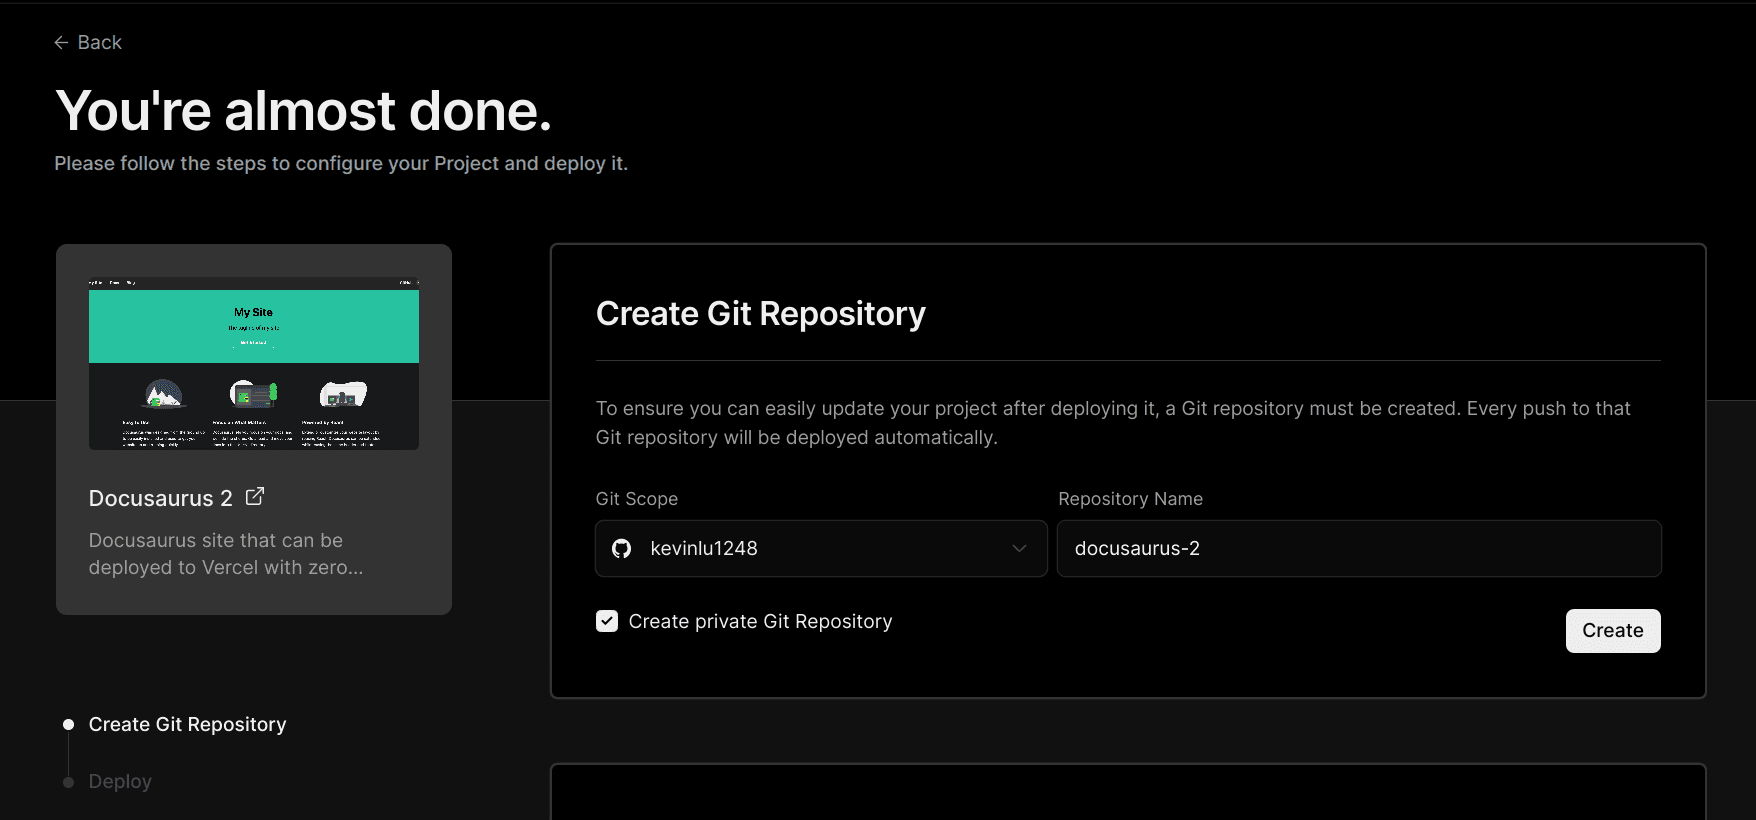Screen dimensions: 1756x820
Task: Click the 'Create private Git Repository' label
Action: click(x=760, y=621)
